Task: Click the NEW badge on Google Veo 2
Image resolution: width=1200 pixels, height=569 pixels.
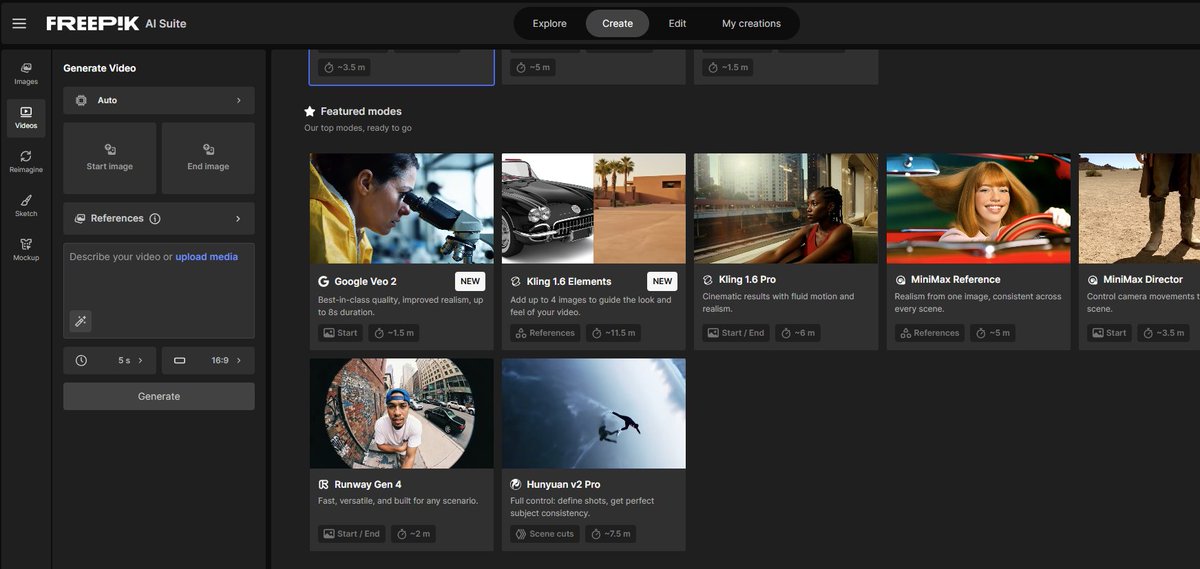Action: (x=470, y=281)
